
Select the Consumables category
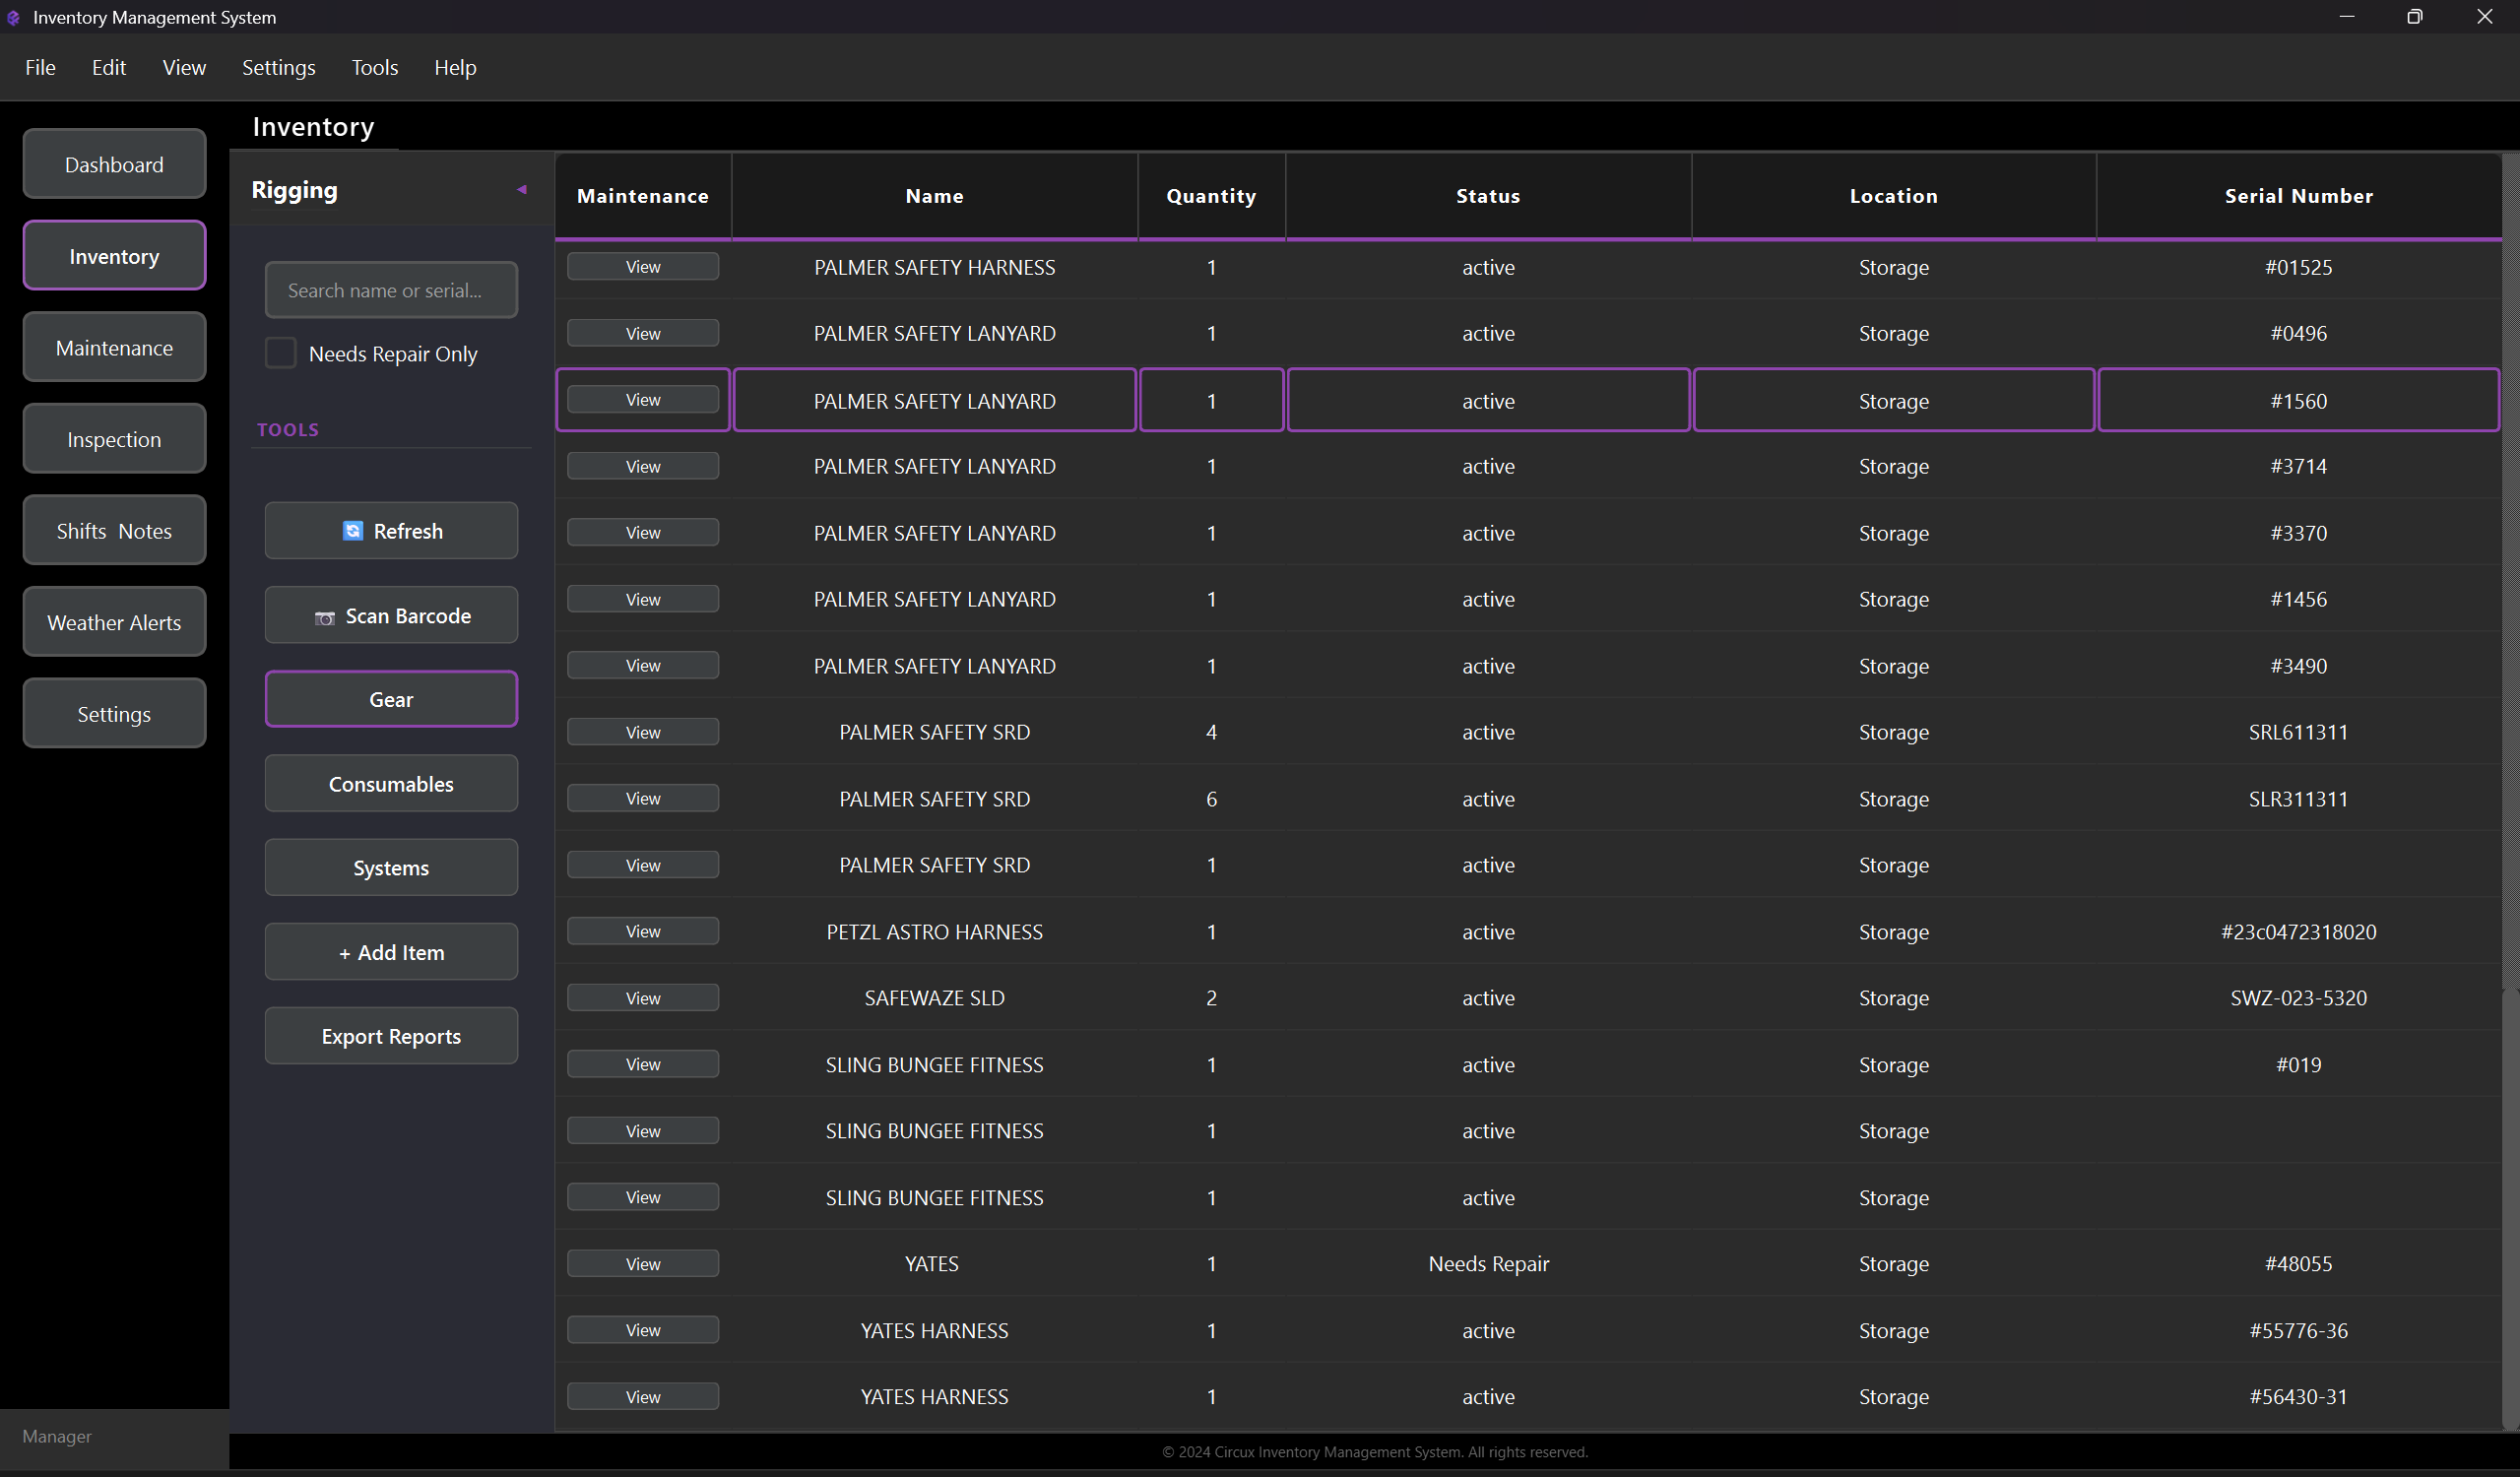click(x=391, y=784)
